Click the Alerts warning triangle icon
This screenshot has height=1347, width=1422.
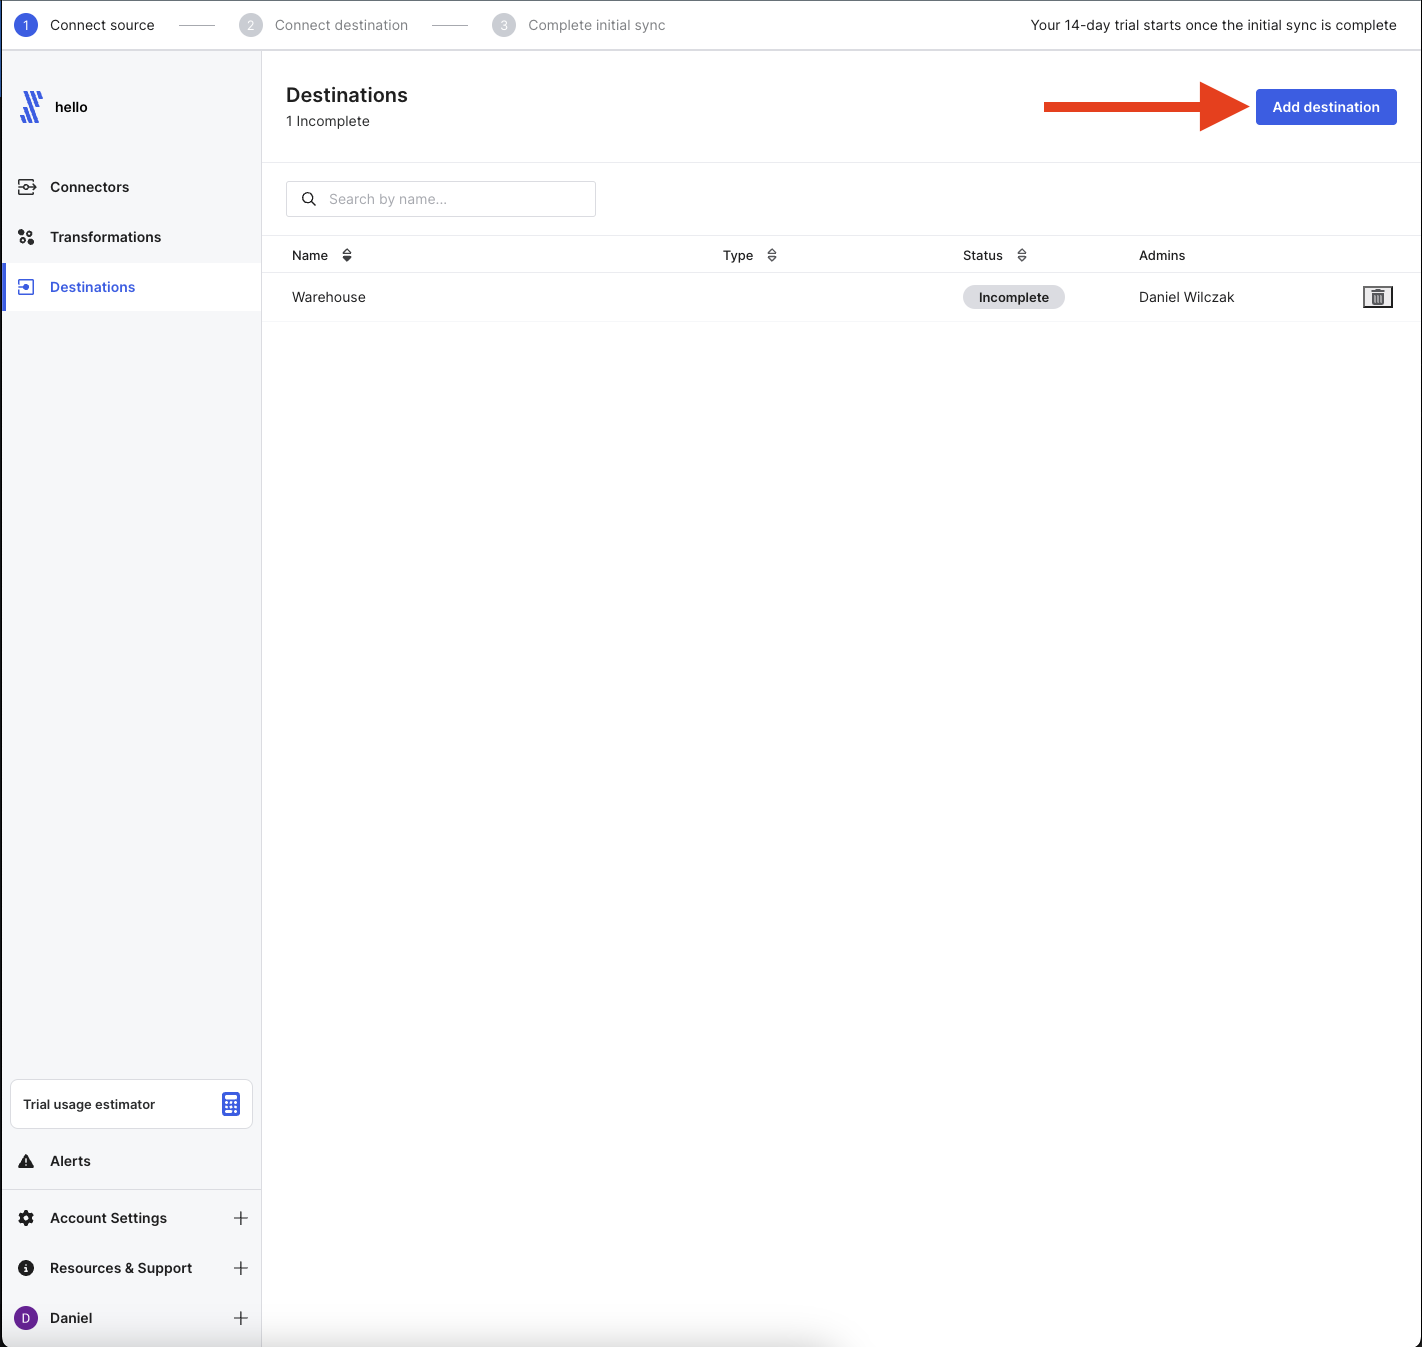tap(27, 1161)
